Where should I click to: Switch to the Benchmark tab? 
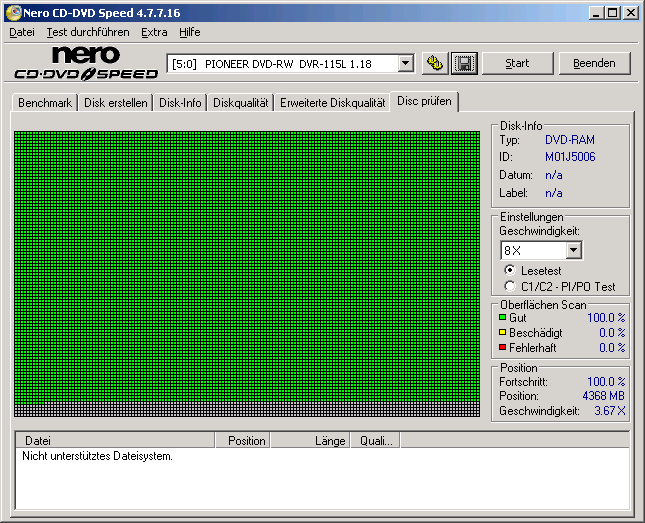point(45,102)
